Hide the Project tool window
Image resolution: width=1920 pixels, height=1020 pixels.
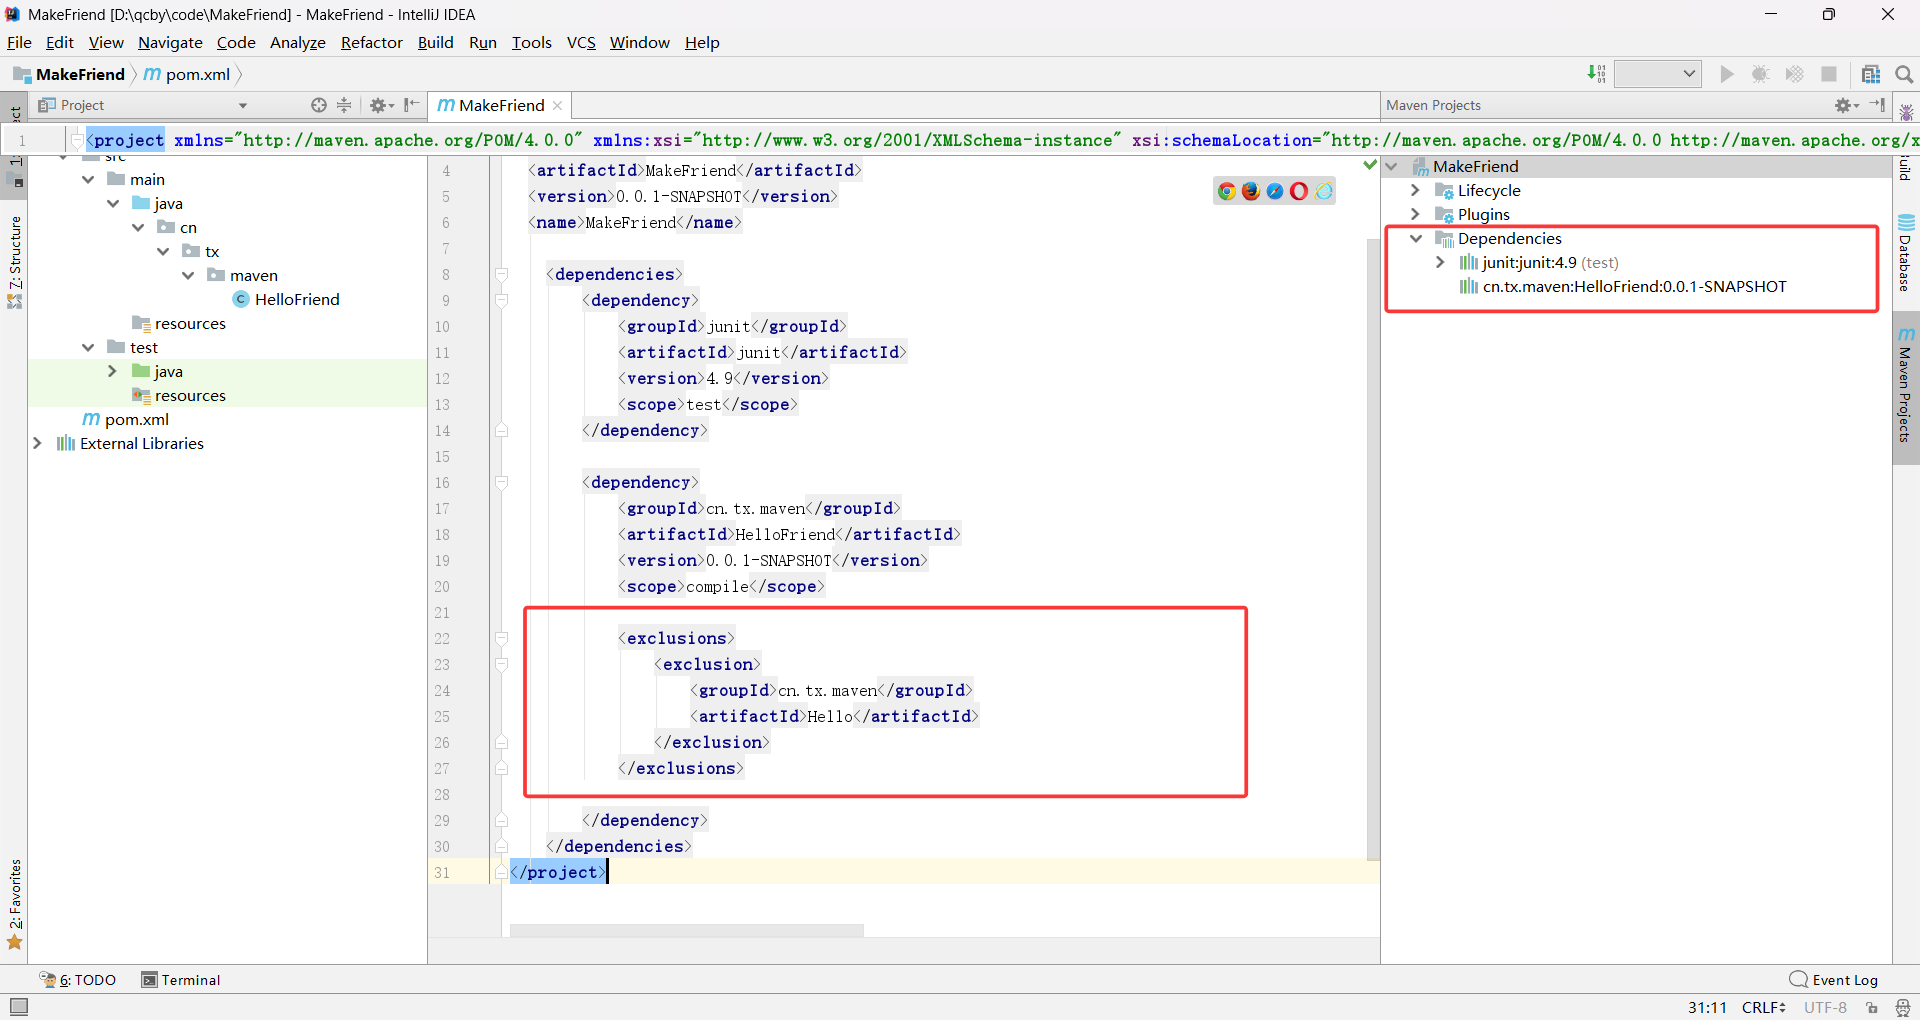pyautogui.click(x=411, y=105)
